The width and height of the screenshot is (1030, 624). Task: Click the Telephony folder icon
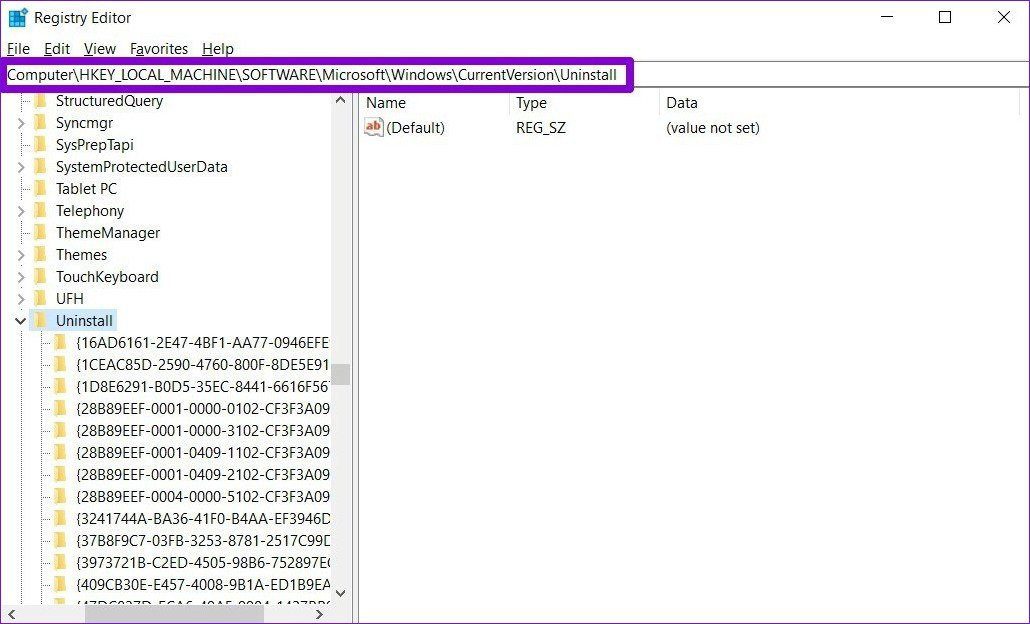tap(41, 211)
